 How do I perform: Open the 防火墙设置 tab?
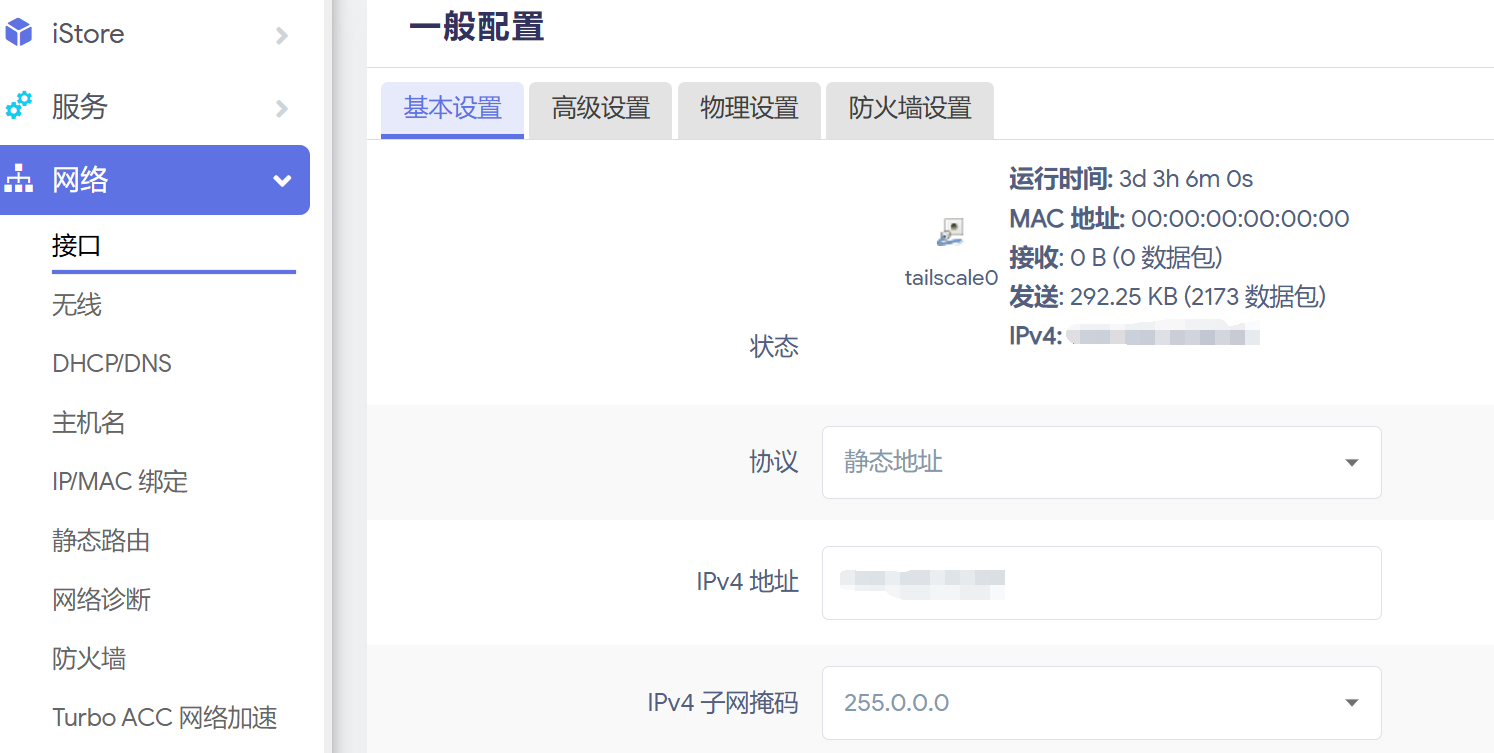pos(910,108)
